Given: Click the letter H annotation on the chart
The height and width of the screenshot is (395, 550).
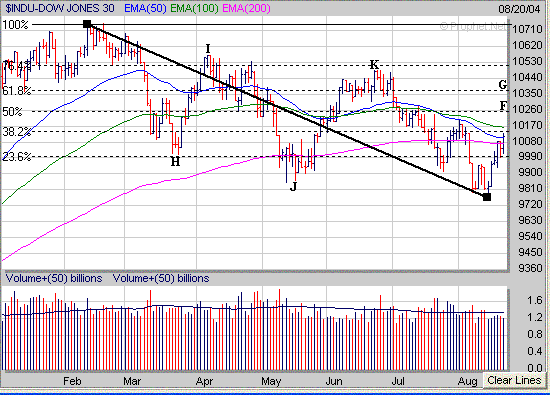Looking at the screenshot, I should pos(175,161).
